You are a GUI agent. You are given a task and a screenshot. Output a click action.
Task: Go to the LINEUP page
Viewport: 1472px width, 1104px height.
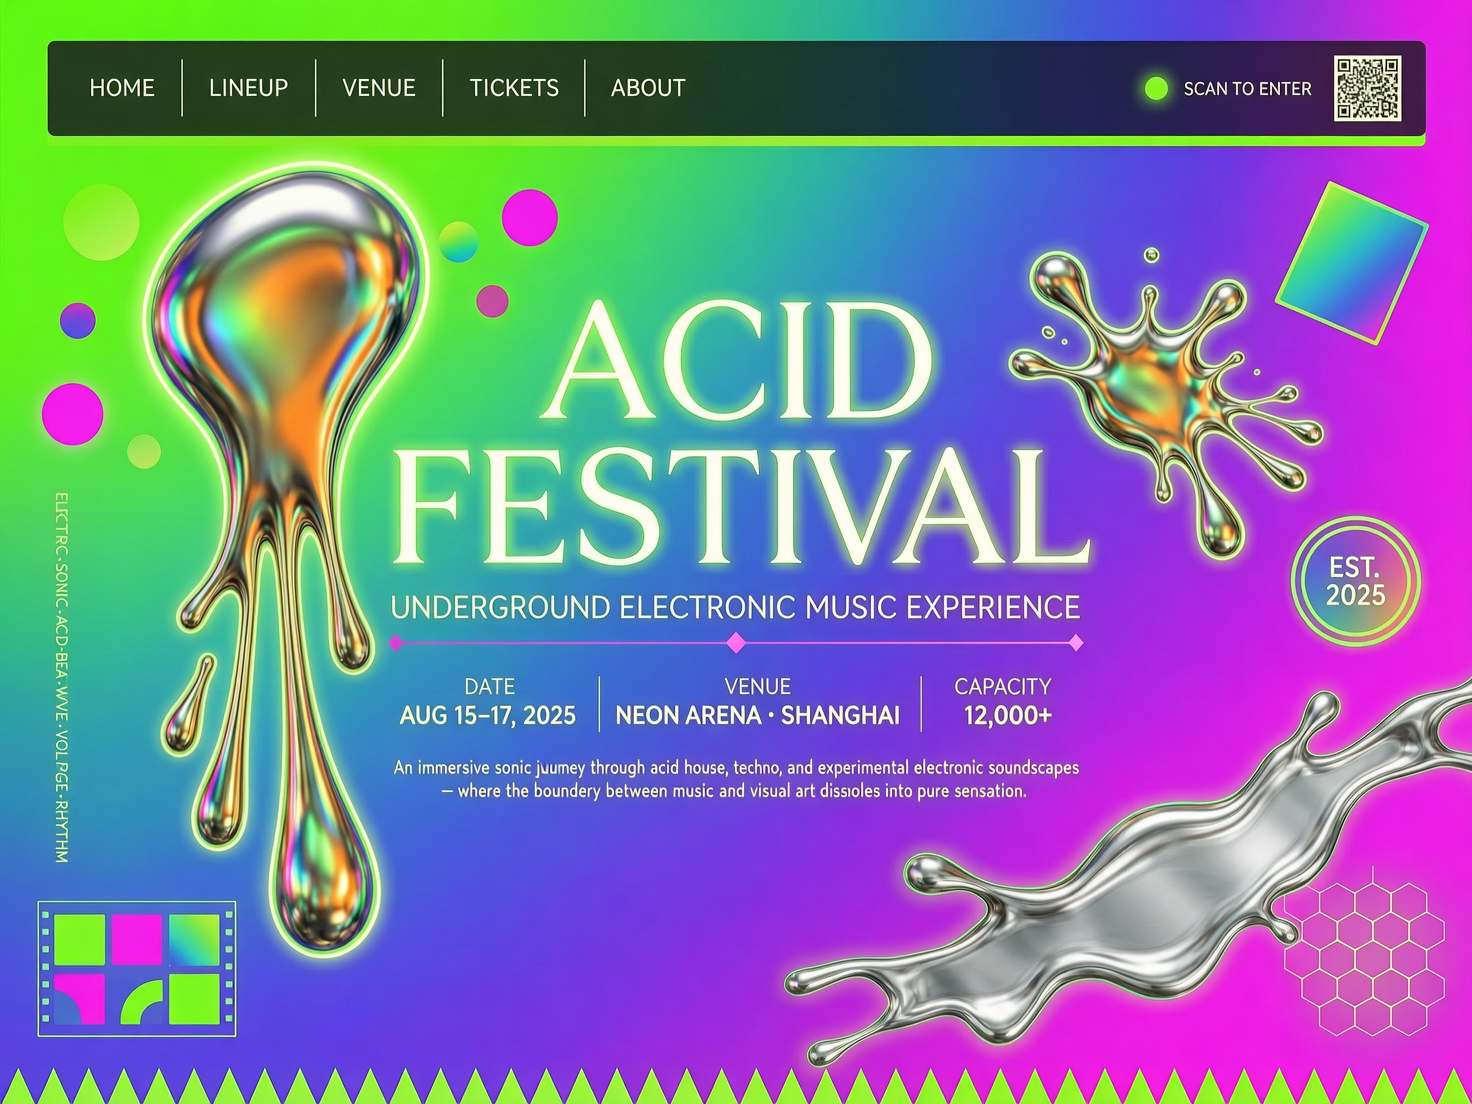[x=248, y=88]
